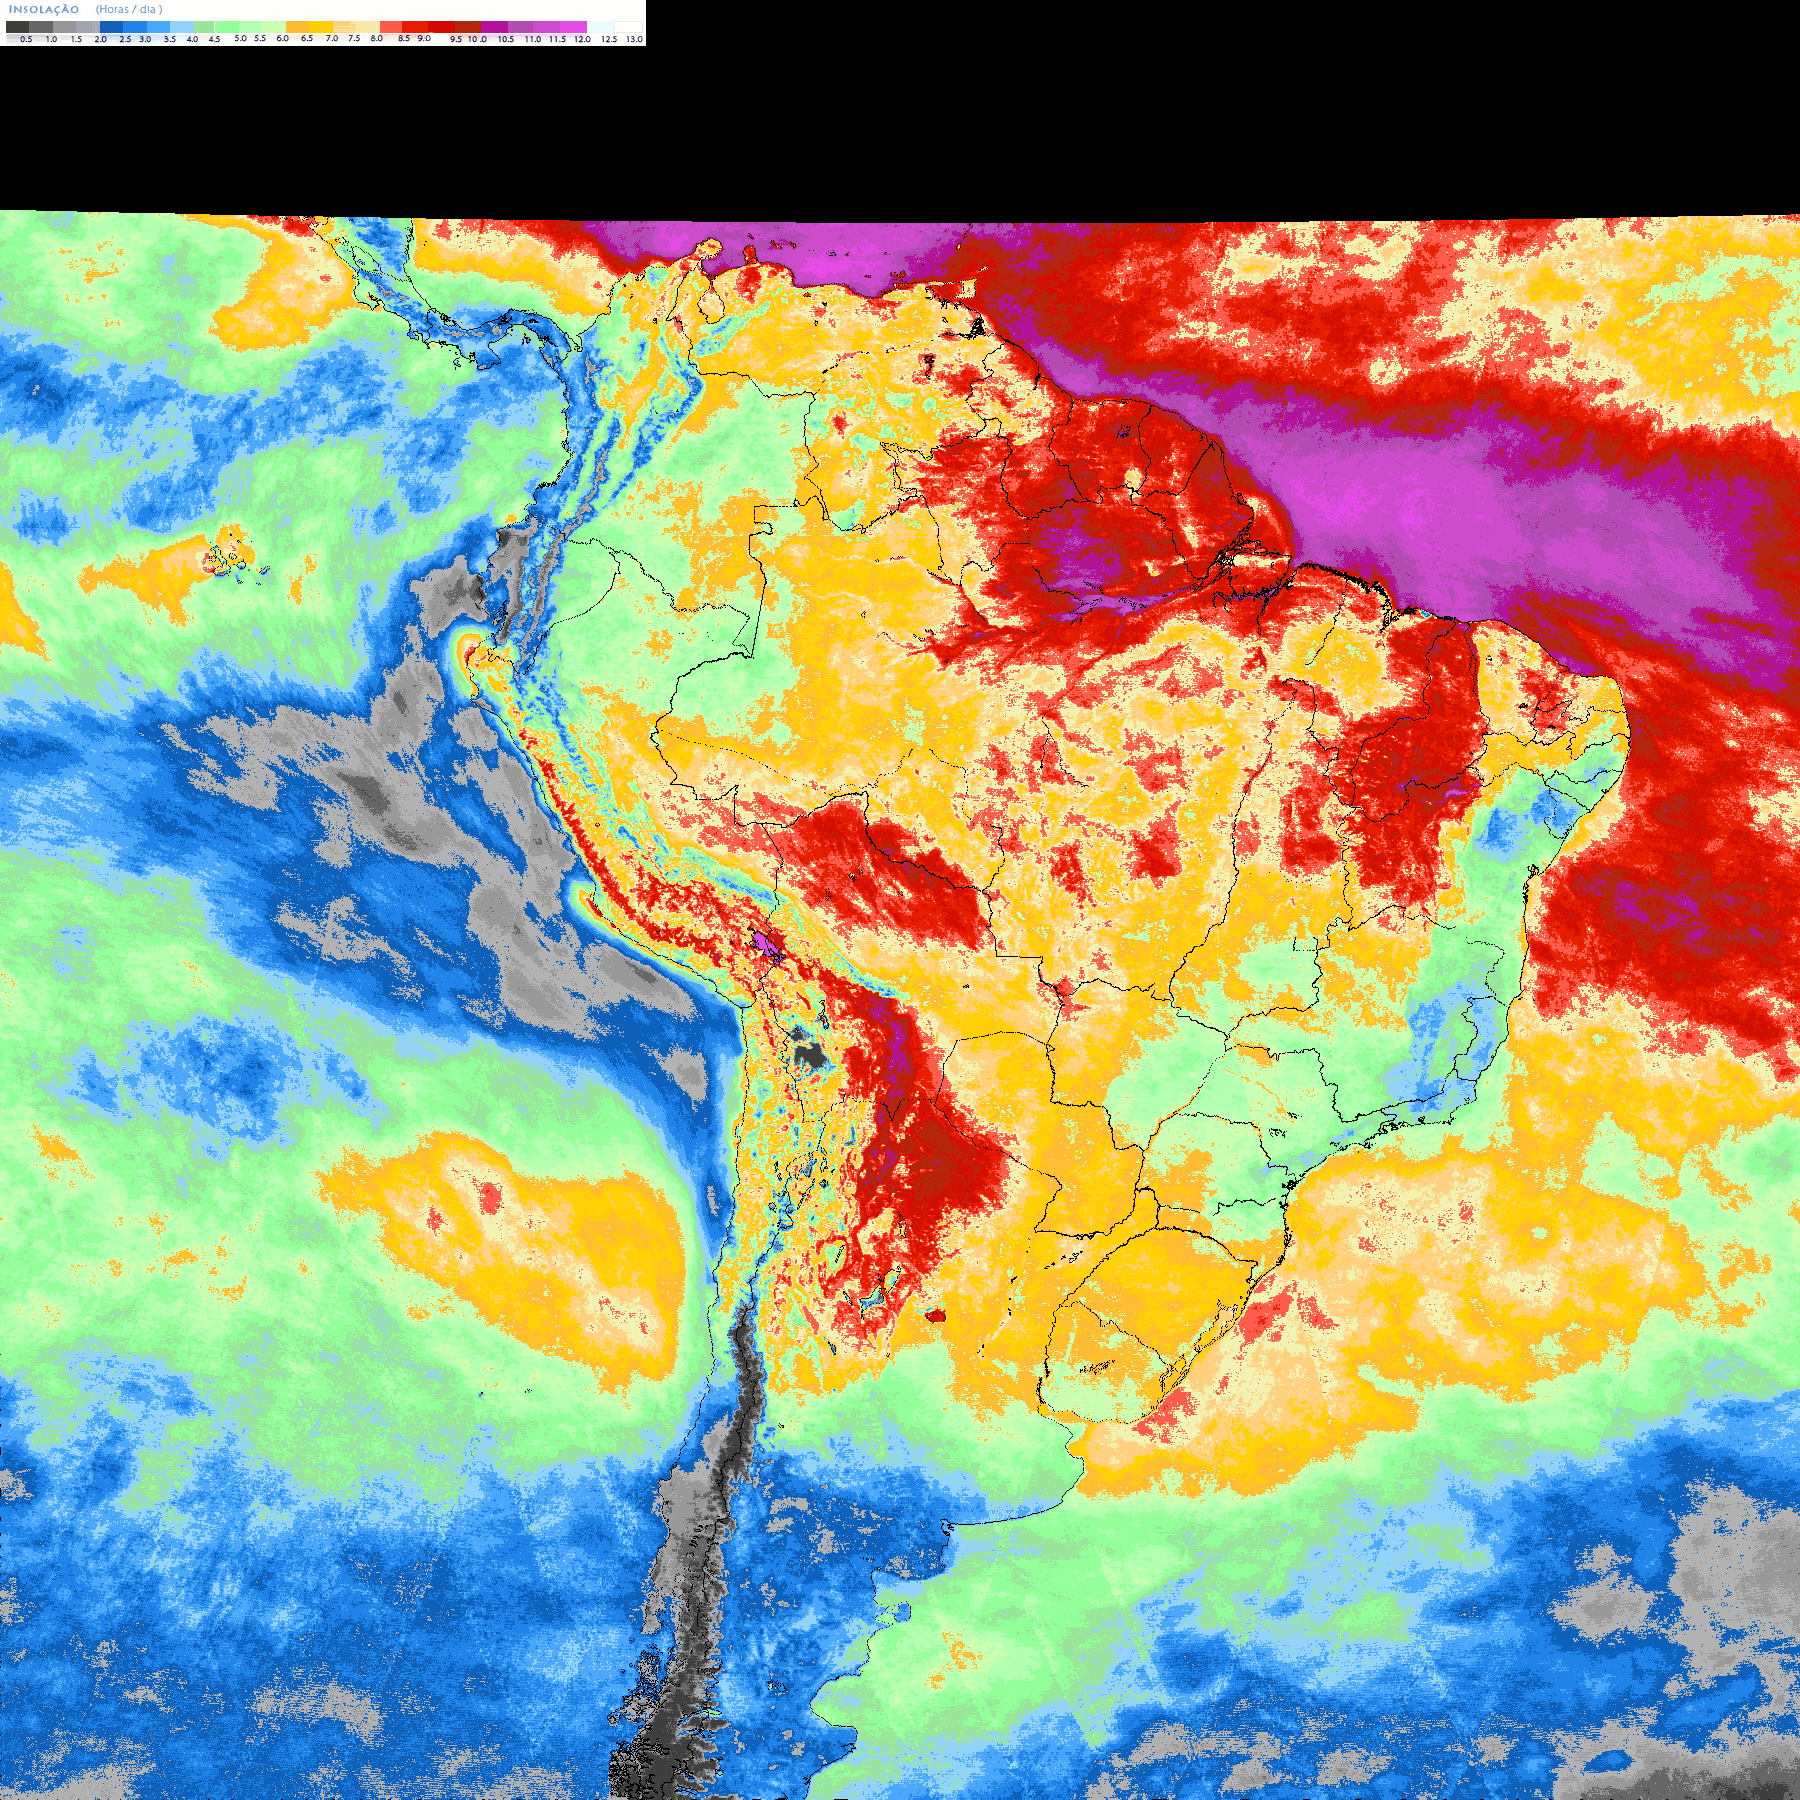Click the 13.0 legend value
1800x1800 pixels.
click(x=635, y=39)
